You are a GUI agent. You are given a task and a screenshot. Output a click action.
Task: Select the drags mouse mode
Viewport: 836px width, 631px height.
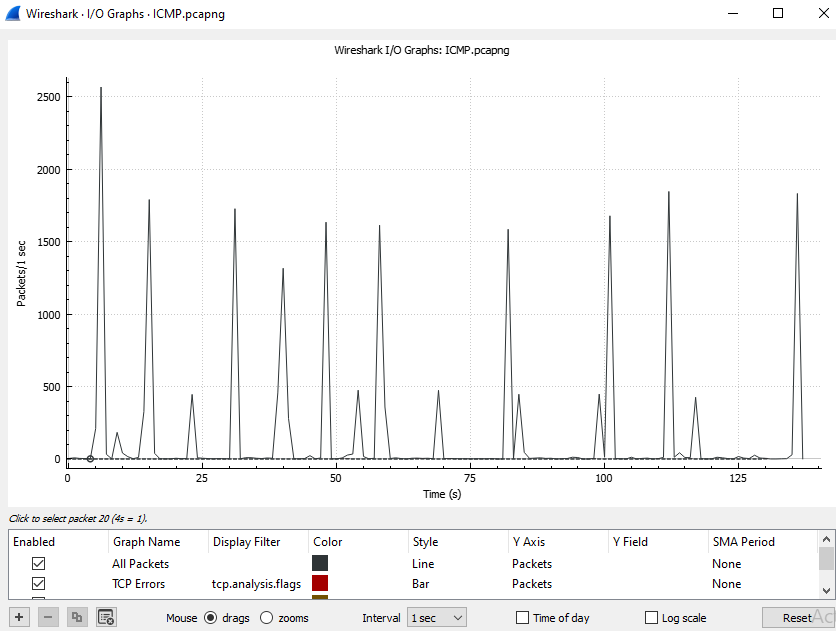pyautogui.click(x=211, y=618)
